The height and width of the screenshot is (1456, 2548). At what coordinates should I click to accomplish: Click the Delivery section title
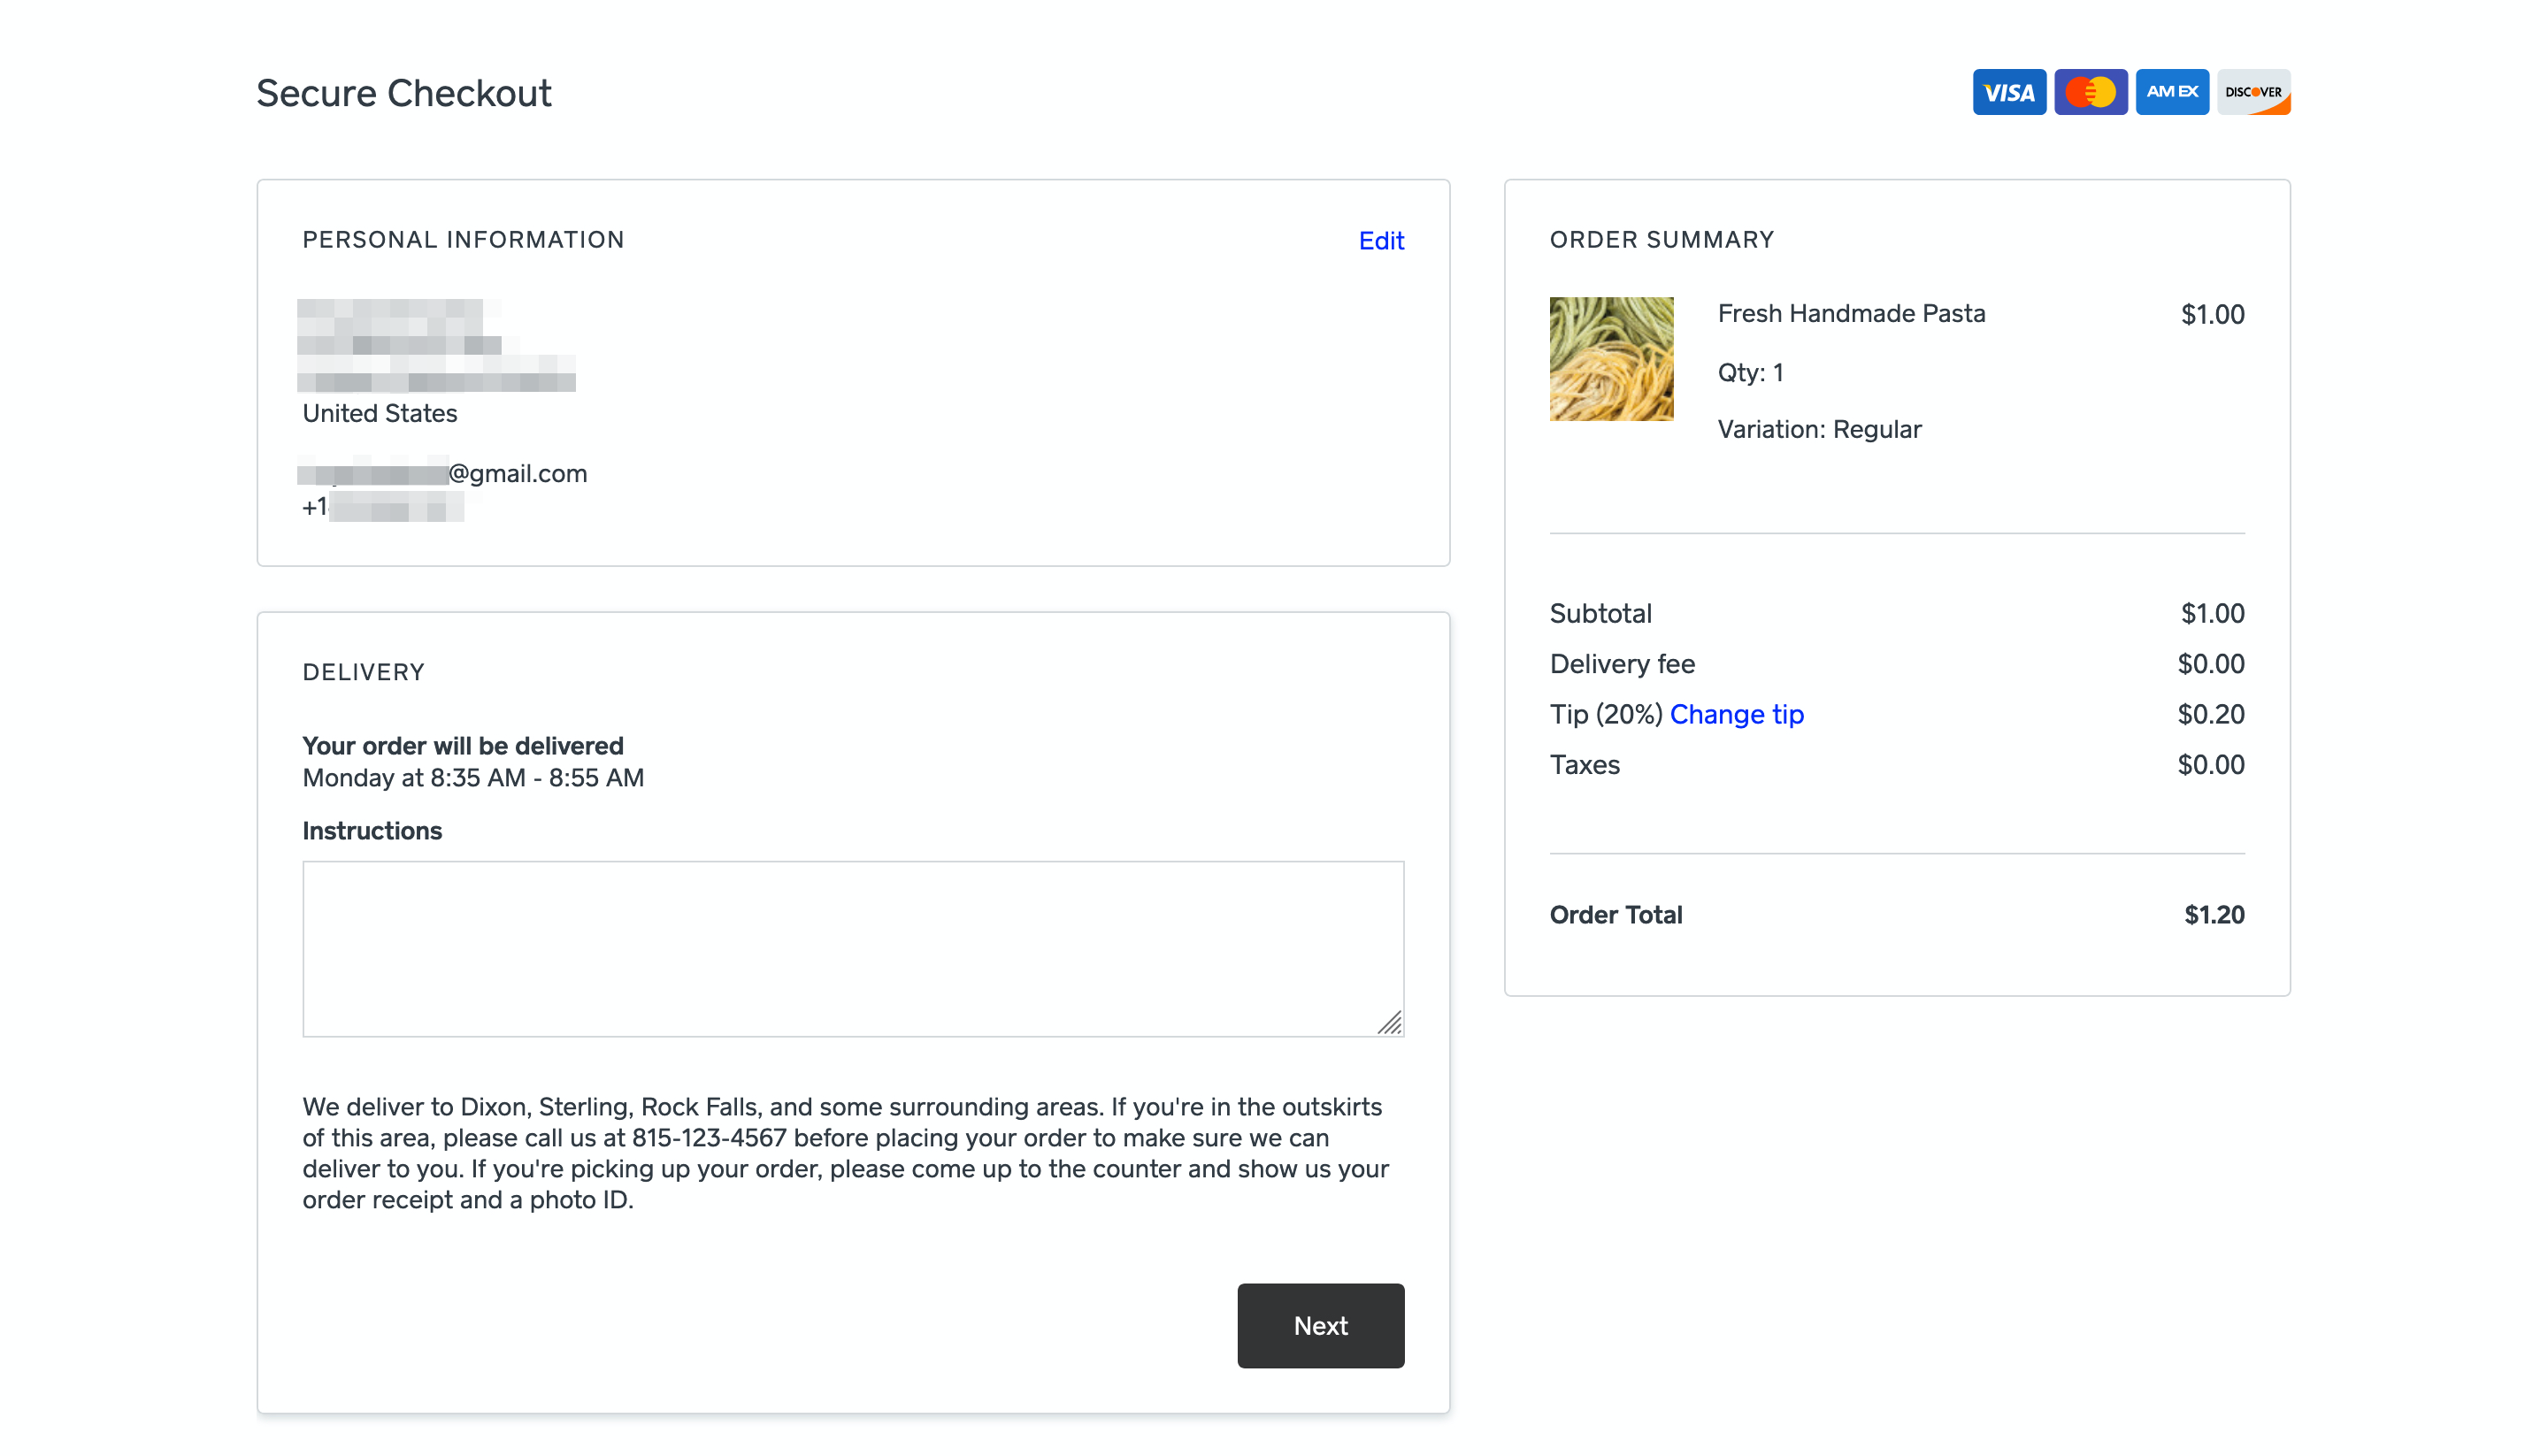coord(363,672)
